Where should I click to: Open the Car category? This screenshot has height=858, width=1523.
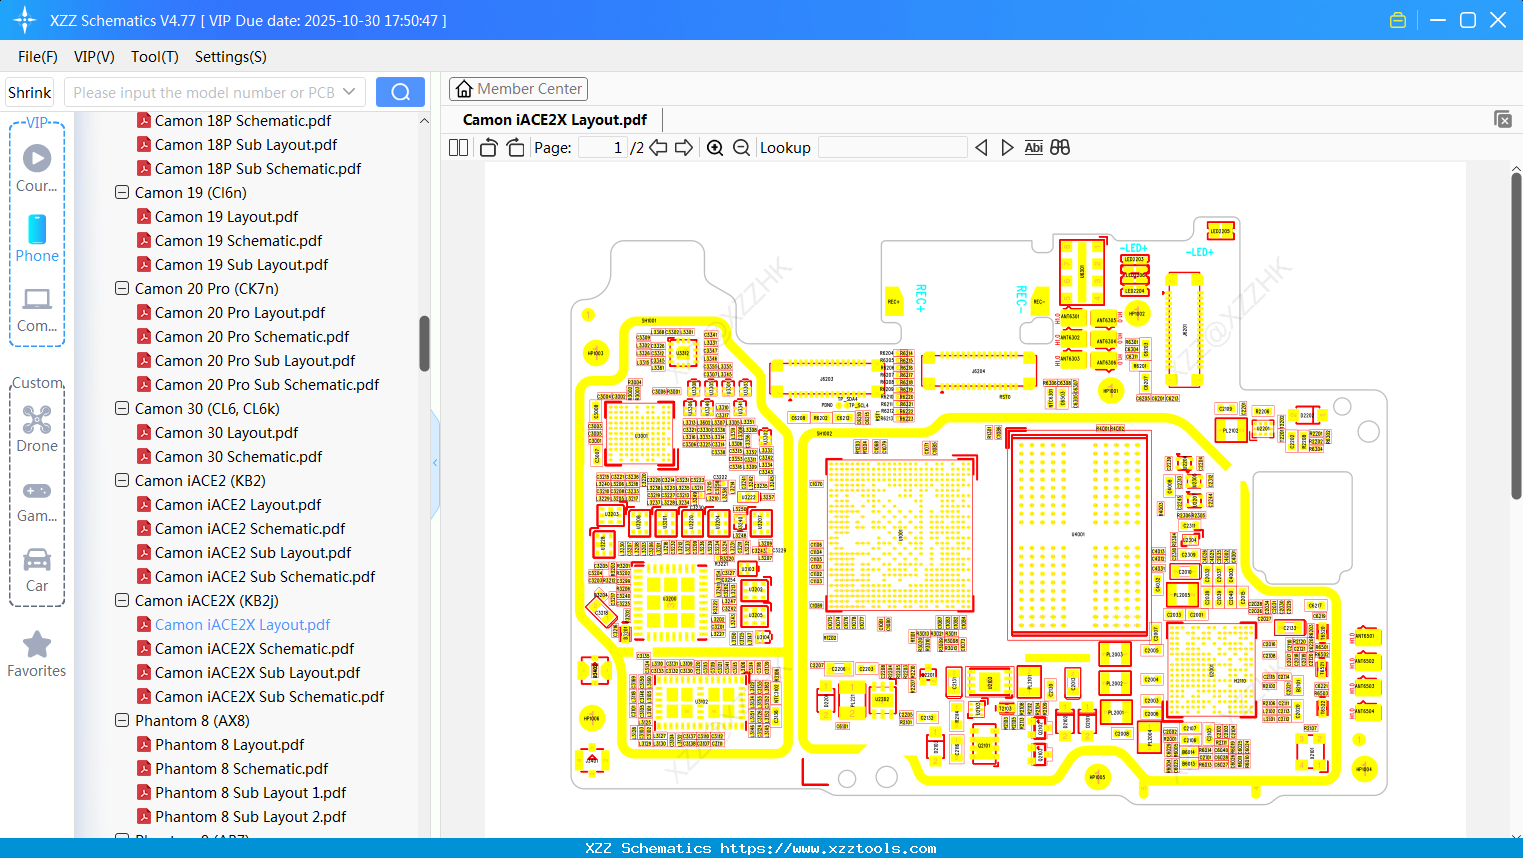click(x=37, y=570)
